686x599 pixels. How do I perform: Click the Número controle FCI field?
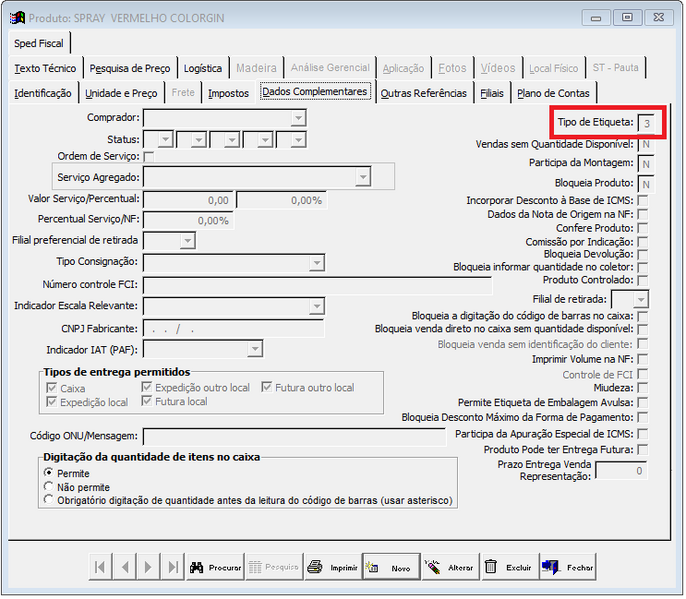(x=317, y=285)
